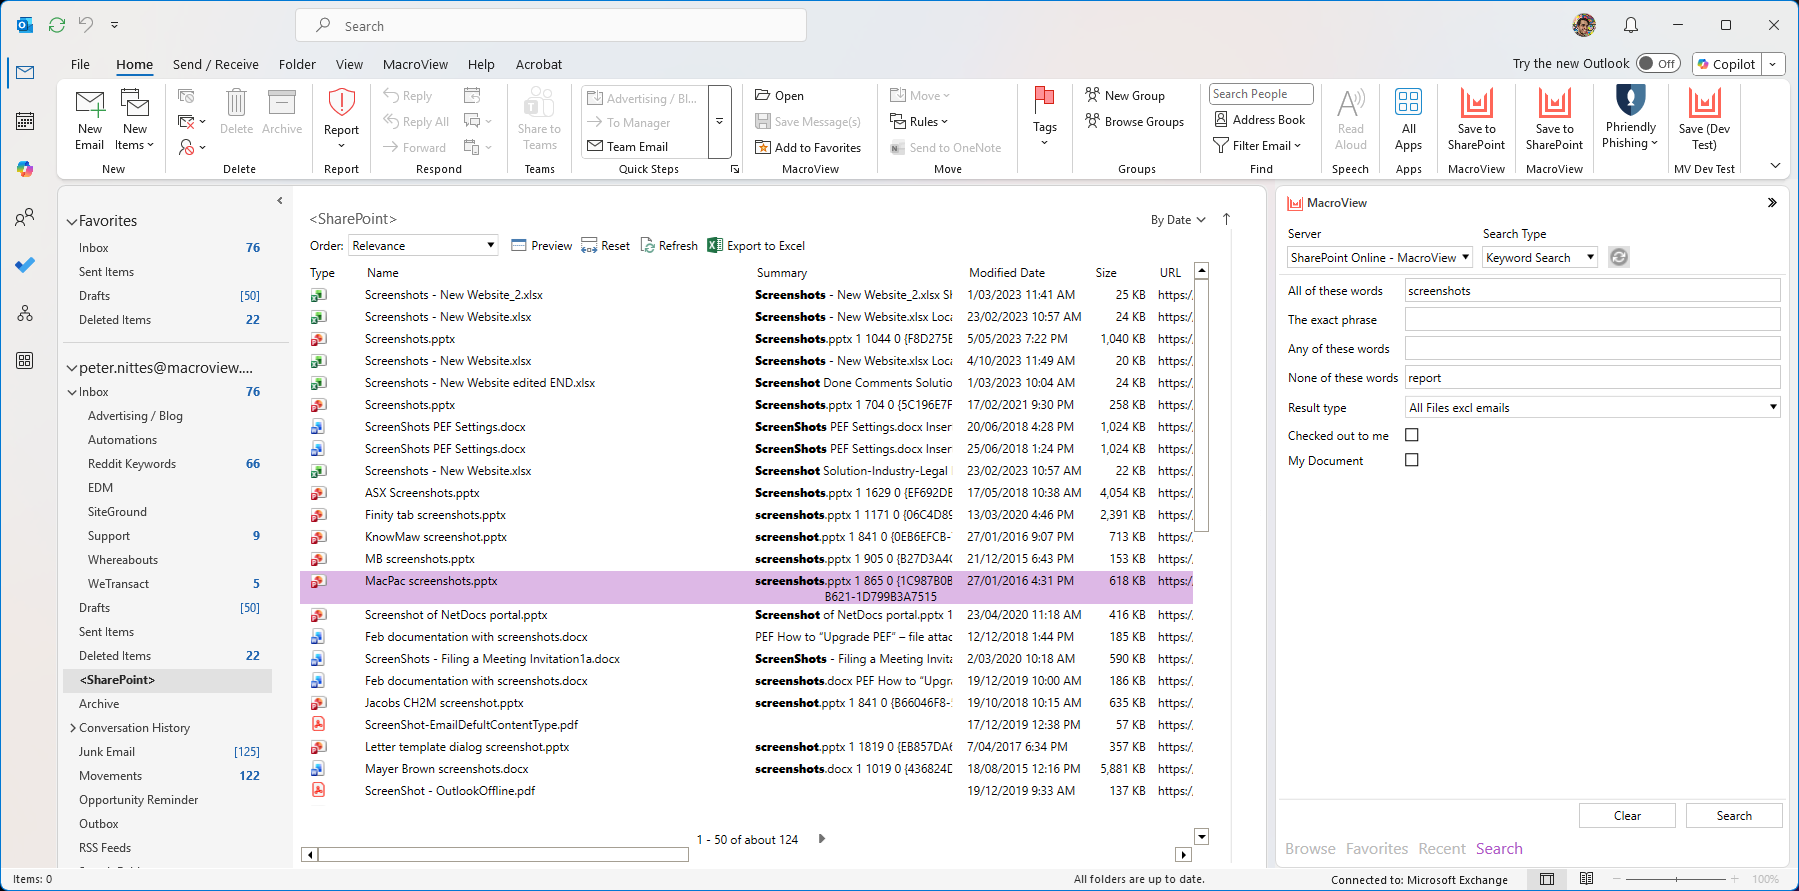The width and height of the screenshot is (1799, 891).
Task: Click the Preview button in results toolbar
Action: (541, 246)
